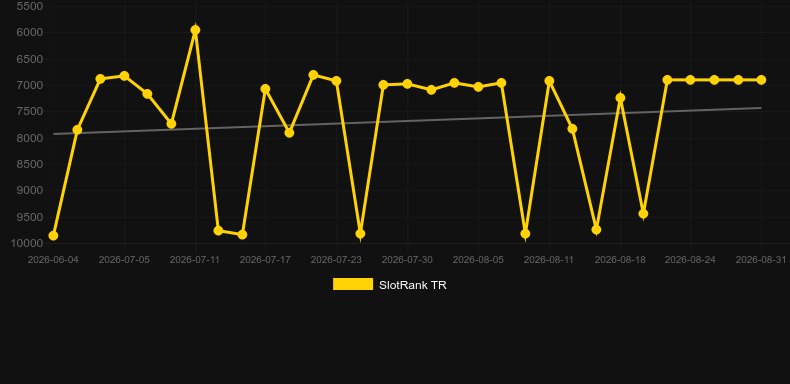This screenshot has width=790, height=384.
Task: Select the data point for 2026-07-05
Action: click(x=124, y=76)
